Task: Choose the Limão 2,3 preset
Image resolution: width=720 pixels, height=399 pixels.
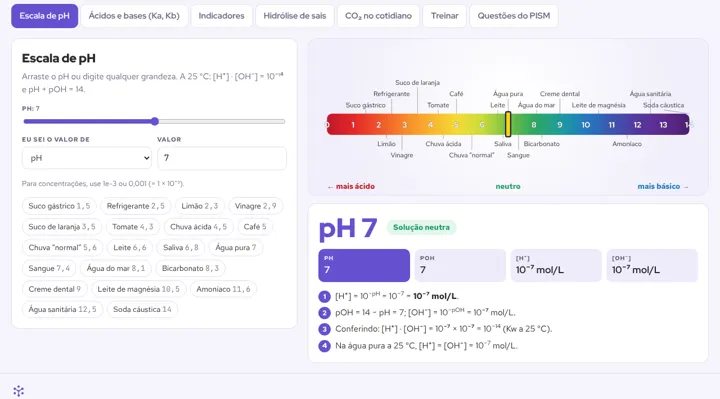Action: tap(199, 206)
